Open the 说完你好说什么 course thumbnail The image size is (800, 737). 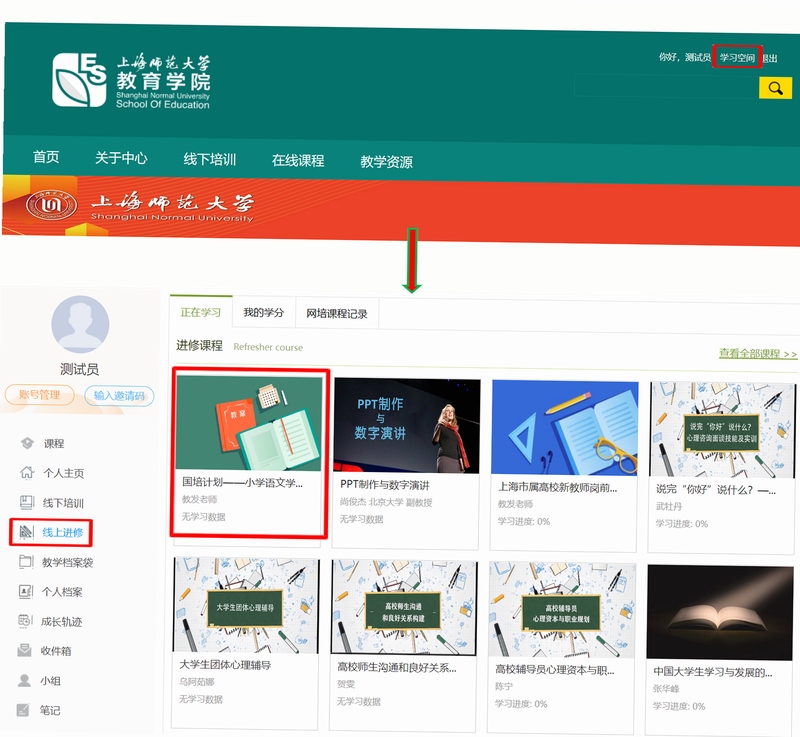click(722, 430)
